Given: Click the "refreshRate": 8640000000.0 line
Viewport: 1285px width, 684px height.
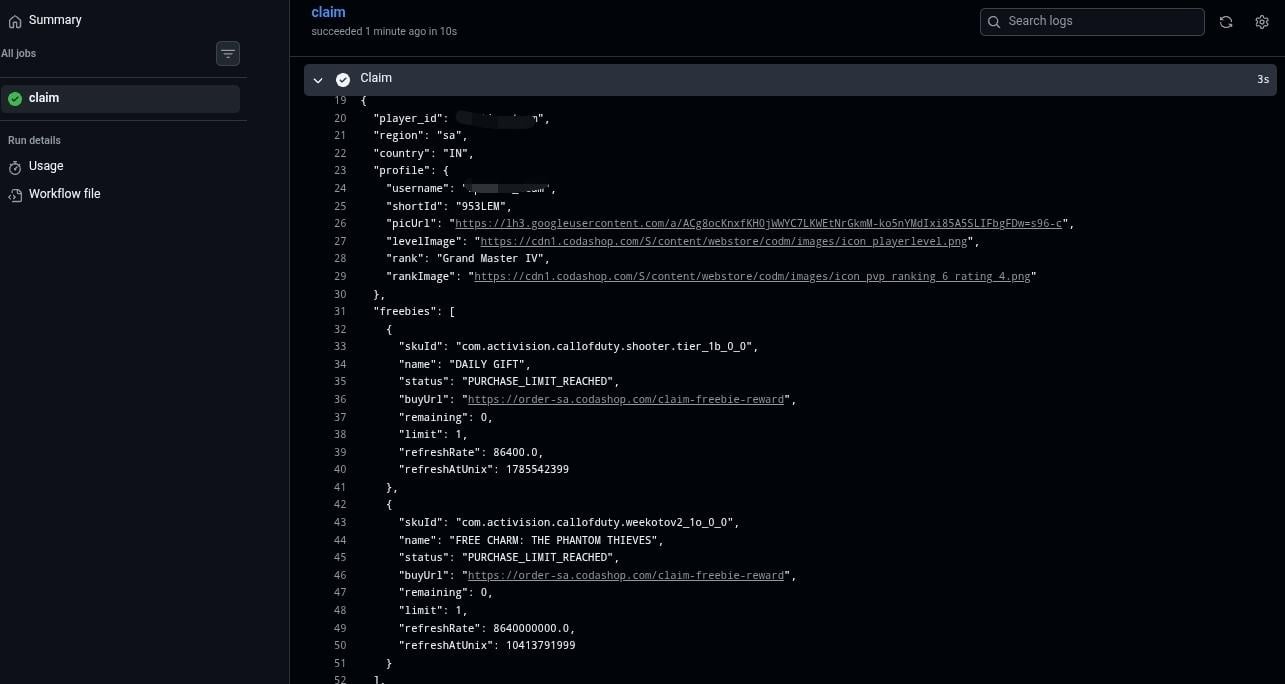Looking at the screenshot, I should [487, 628].
